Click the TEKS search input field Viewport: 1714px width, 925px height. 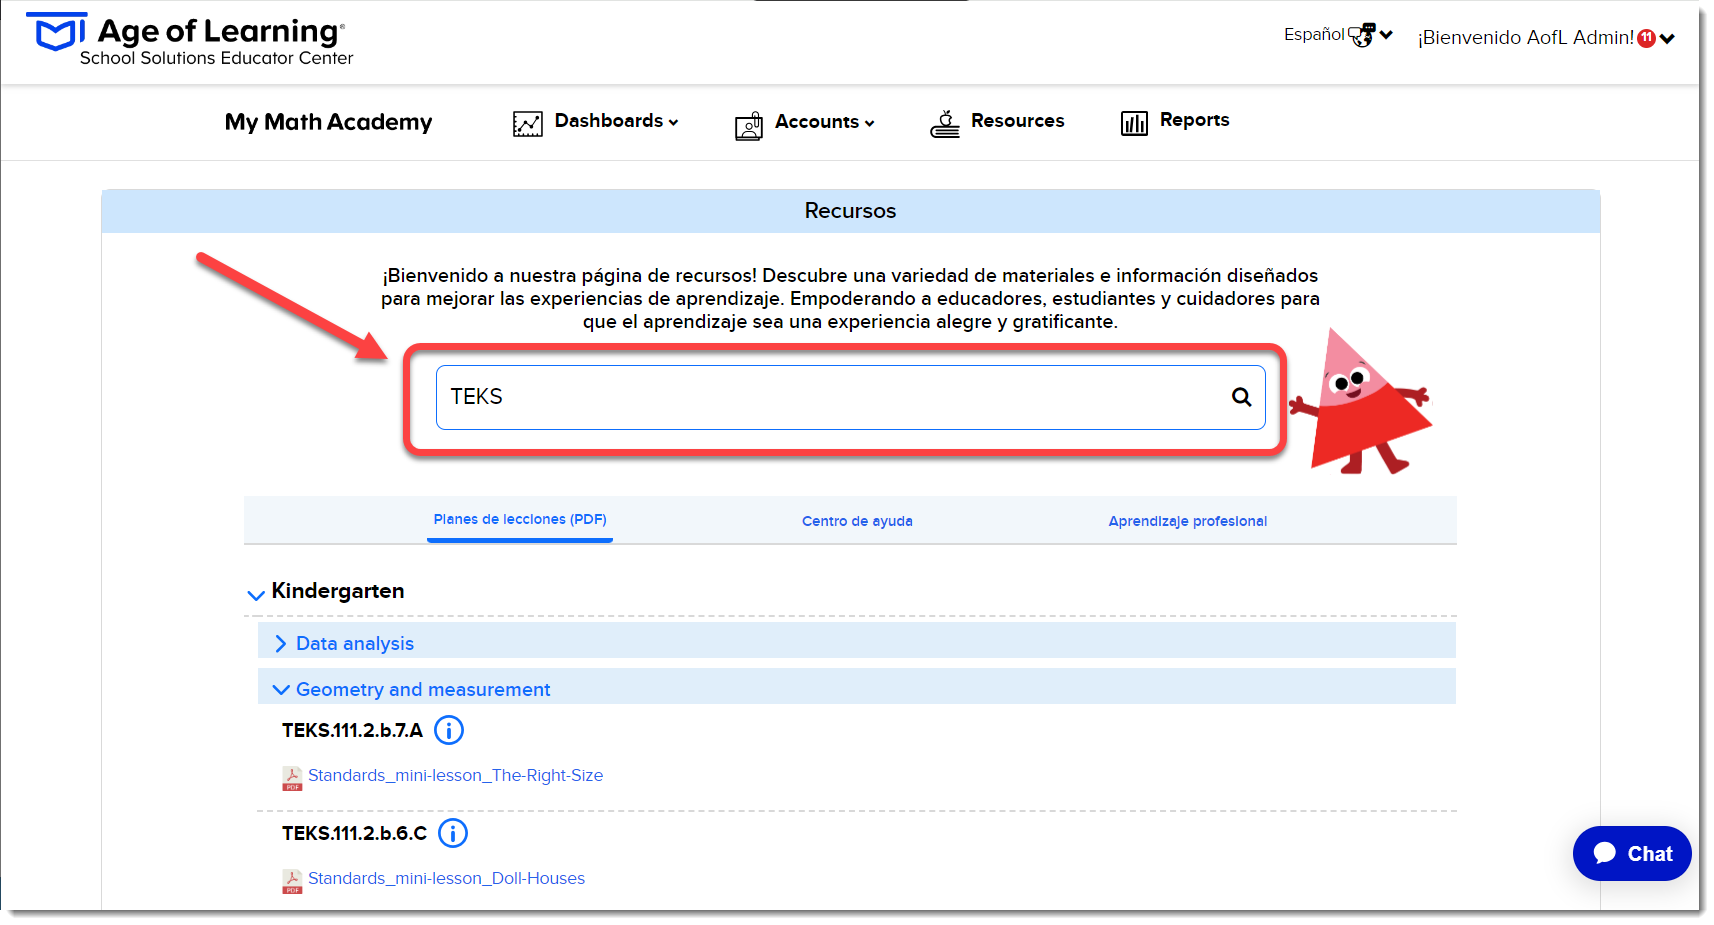tap(850, 397)
